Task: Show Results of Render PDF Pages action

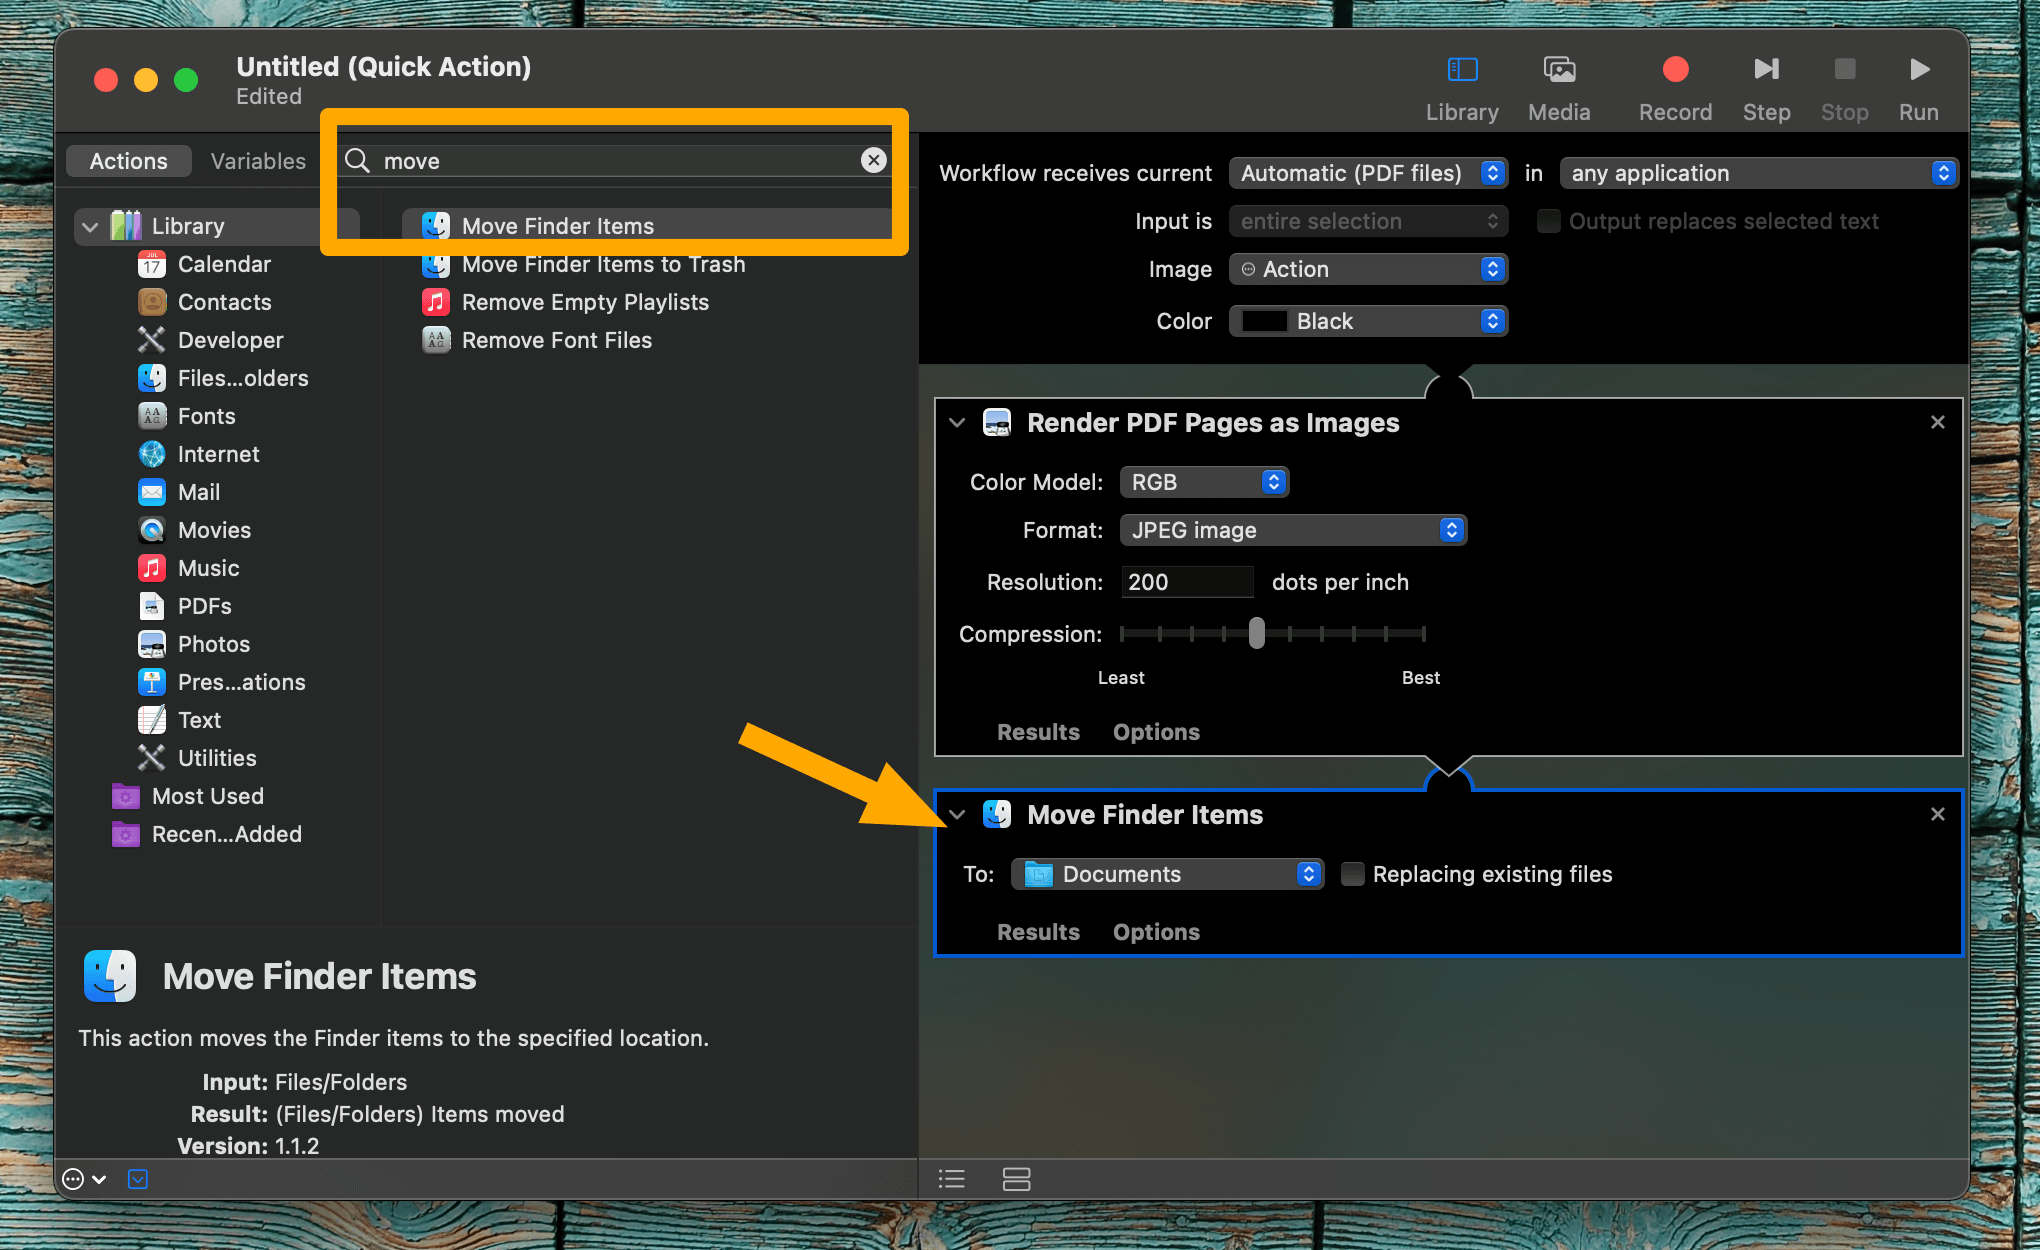Action: tap(1038, 732)
